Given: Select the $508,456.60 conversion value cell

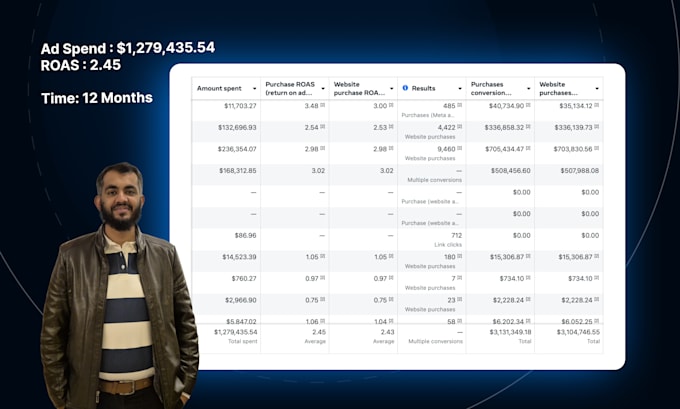Looking at the screenshot, I should (510, 170).
